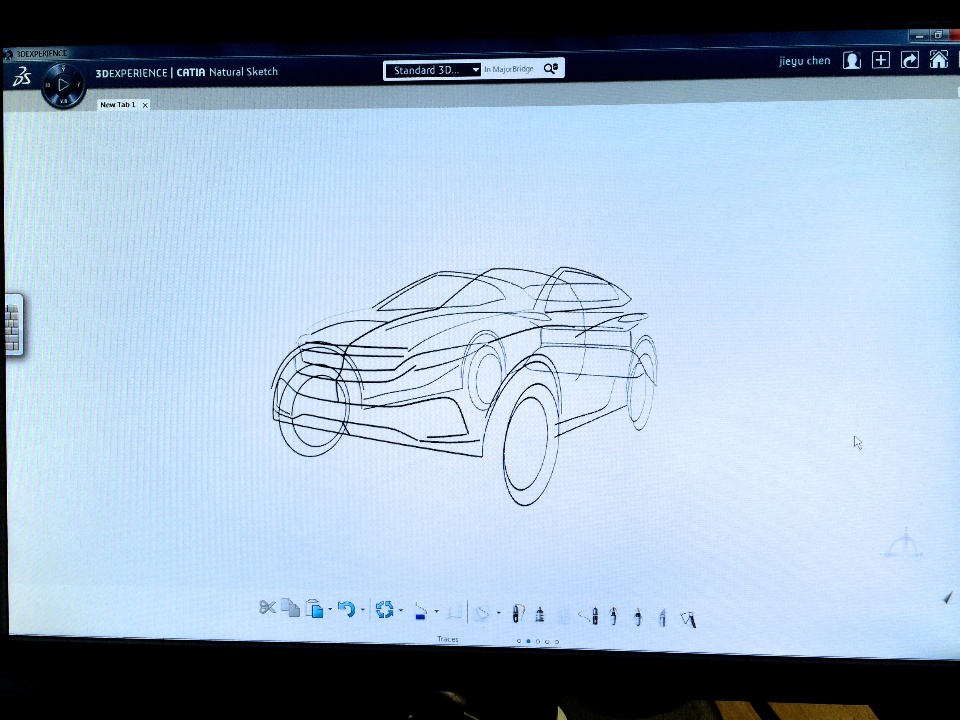Click the Paste clipboard icon
Image resolution: width=960 pixels, height=720 pixels.
click(x=314, y=609)
